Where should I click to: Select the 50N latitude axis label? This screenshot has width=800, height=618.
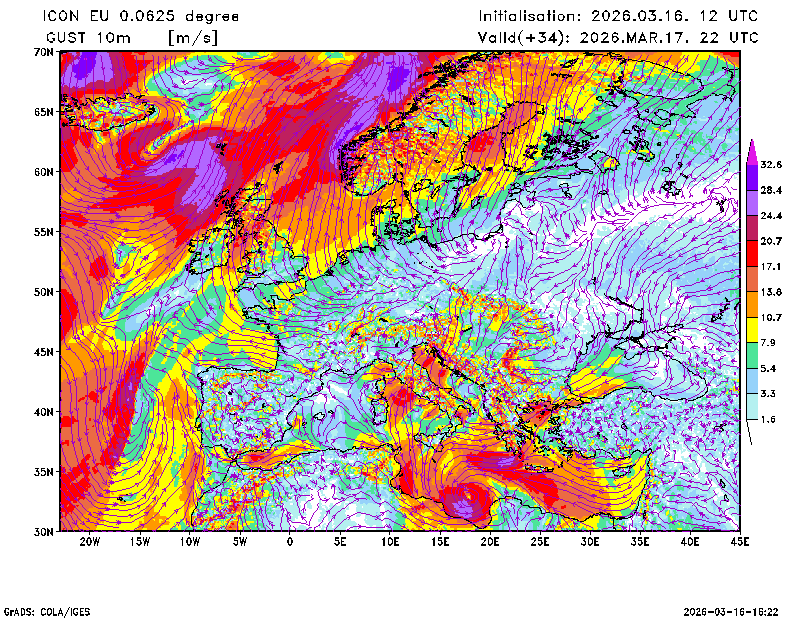click(43, 292)
